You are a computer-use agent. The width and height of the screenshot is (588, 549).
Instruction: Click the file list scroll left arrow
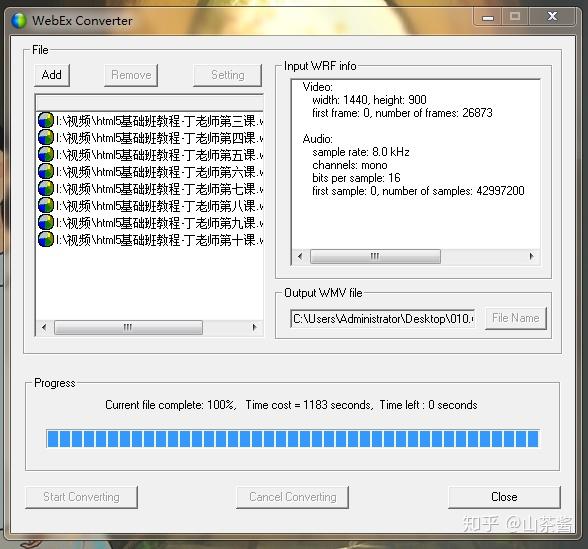coord(44,327)
